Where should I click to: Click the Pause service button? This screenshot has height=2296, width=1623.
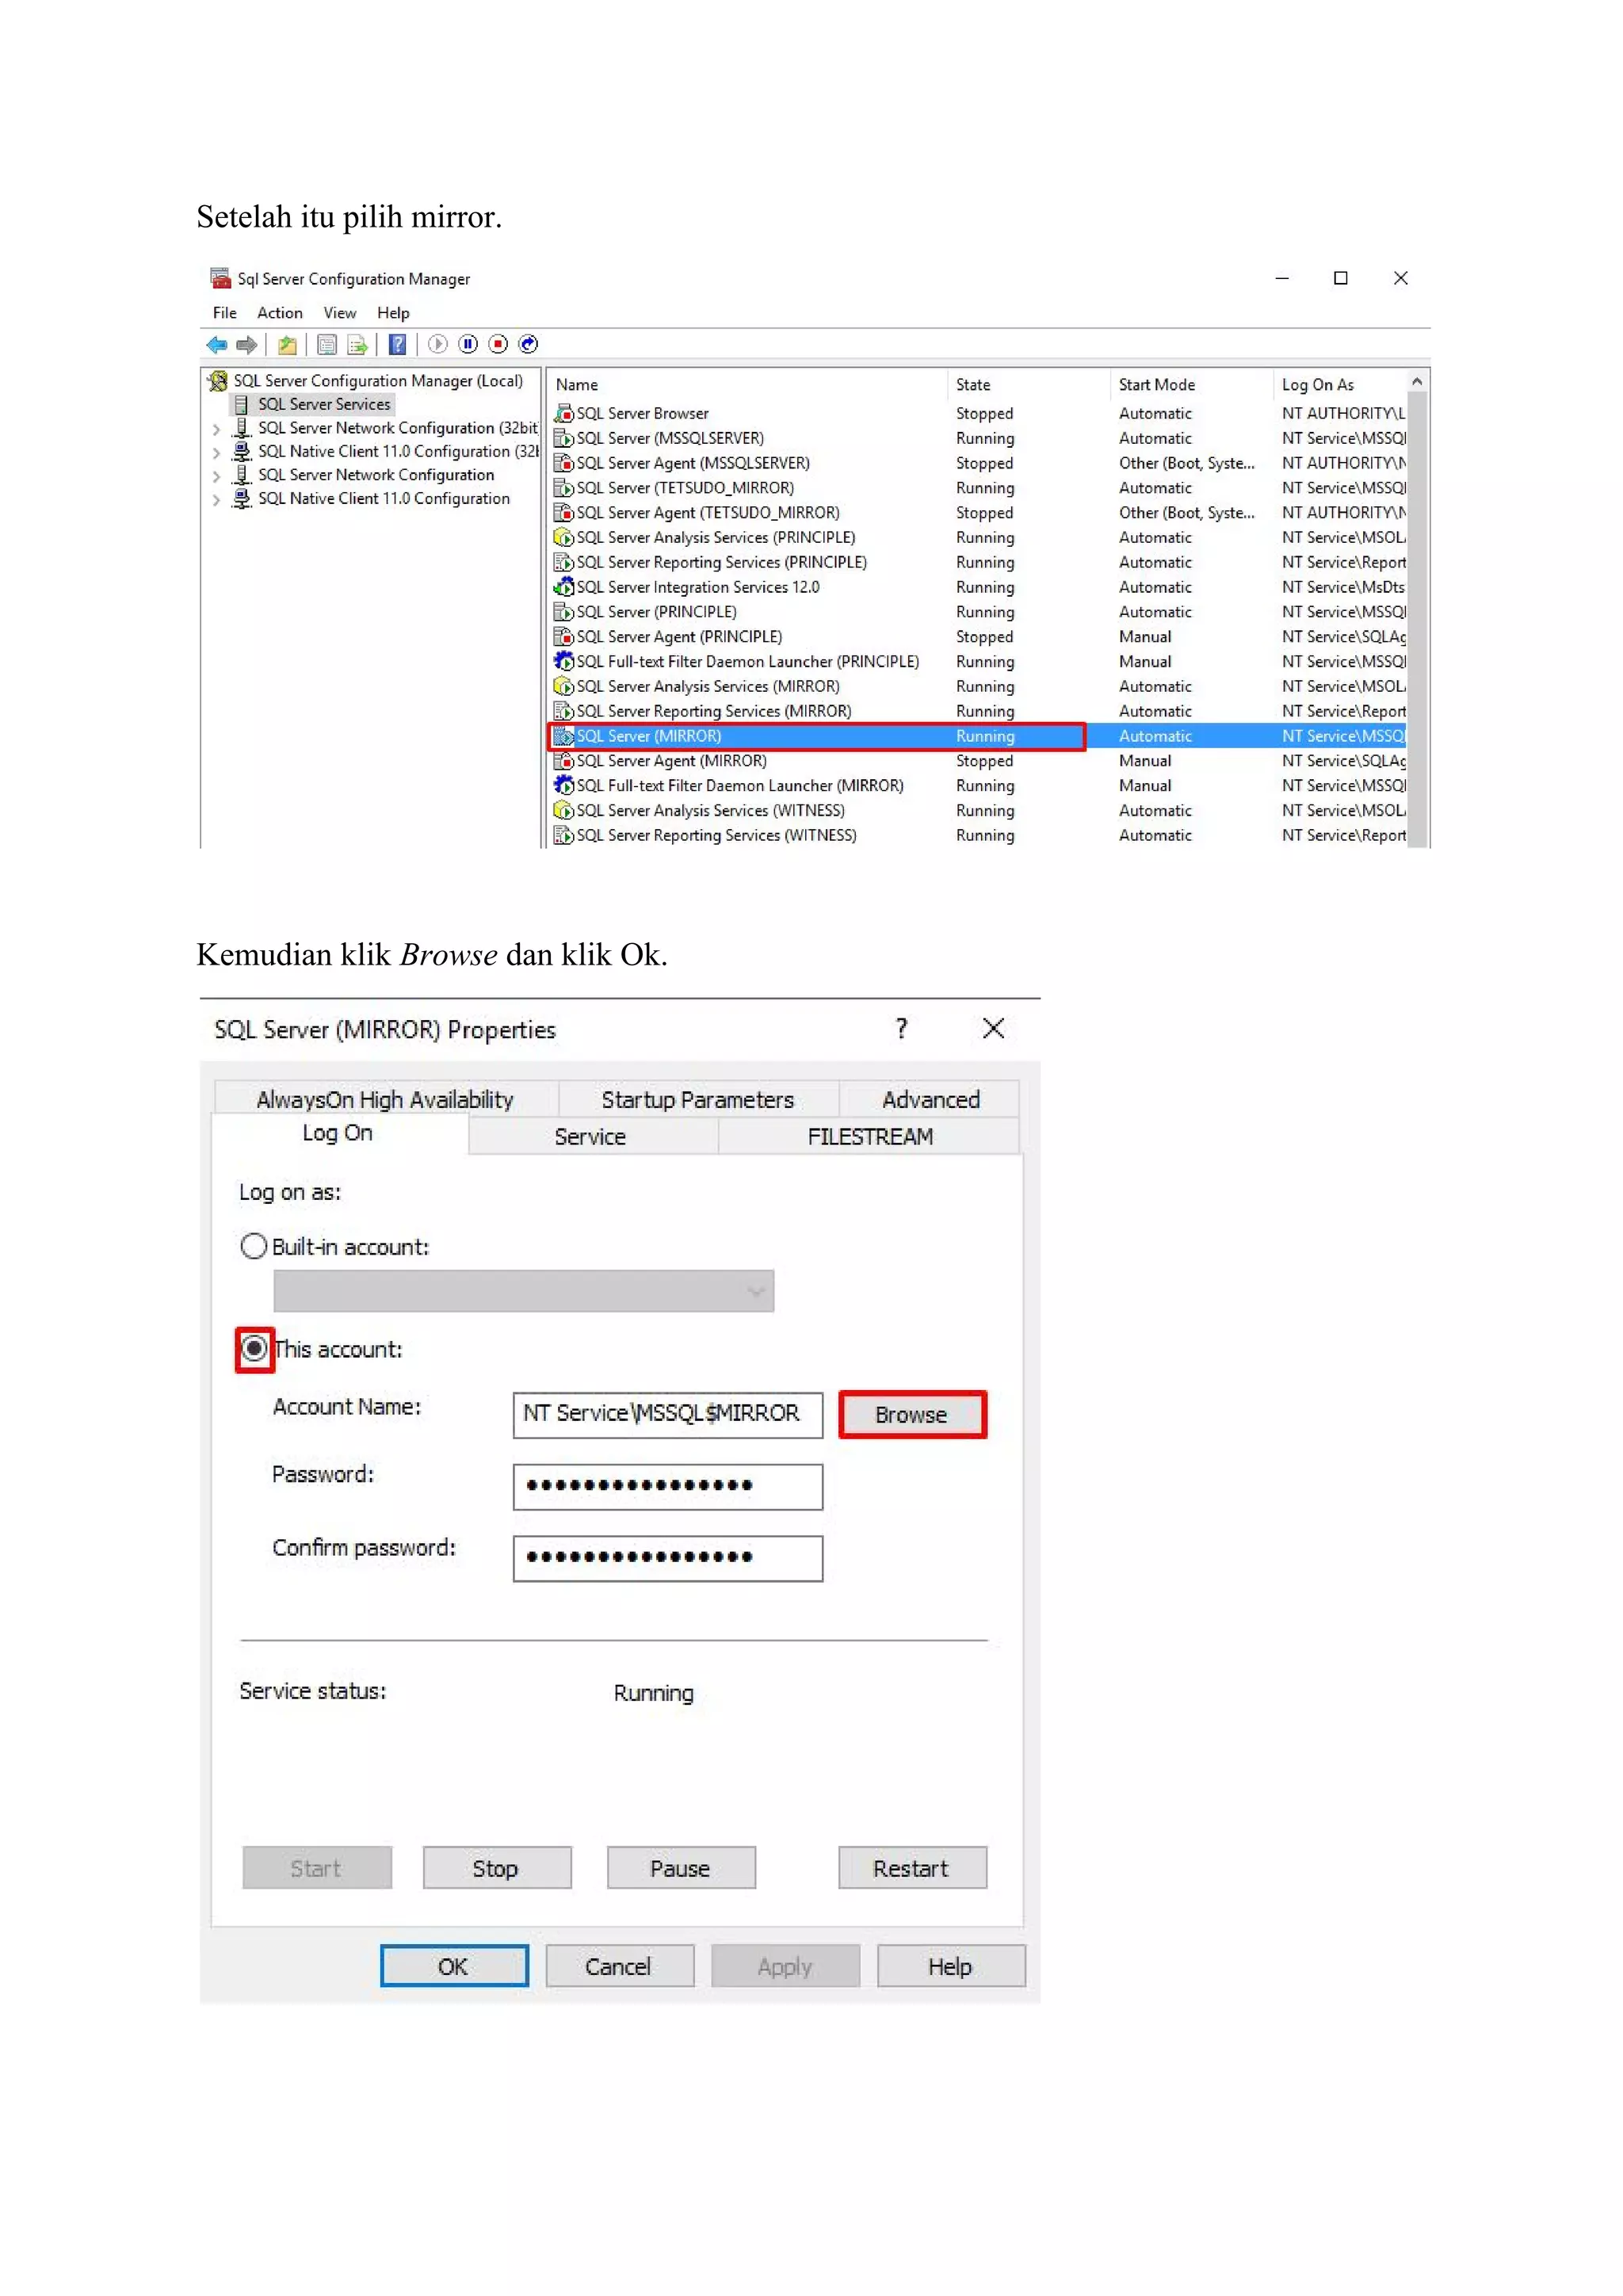(681, 1868)
